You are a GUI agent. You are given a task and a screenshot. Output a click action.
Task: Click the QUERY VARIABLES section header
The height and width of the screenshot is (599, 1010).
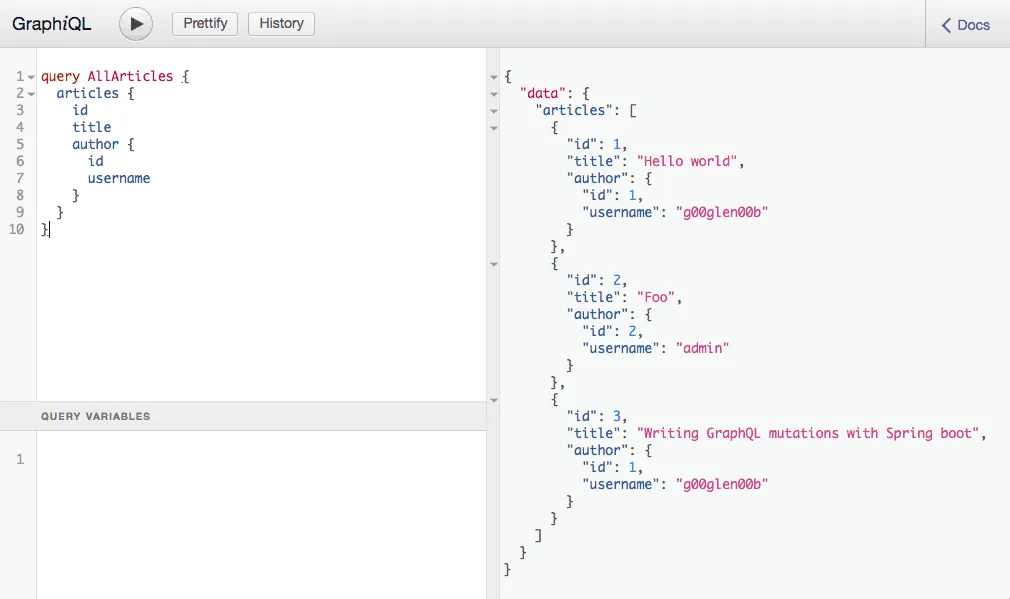click(x=95, y=416)
